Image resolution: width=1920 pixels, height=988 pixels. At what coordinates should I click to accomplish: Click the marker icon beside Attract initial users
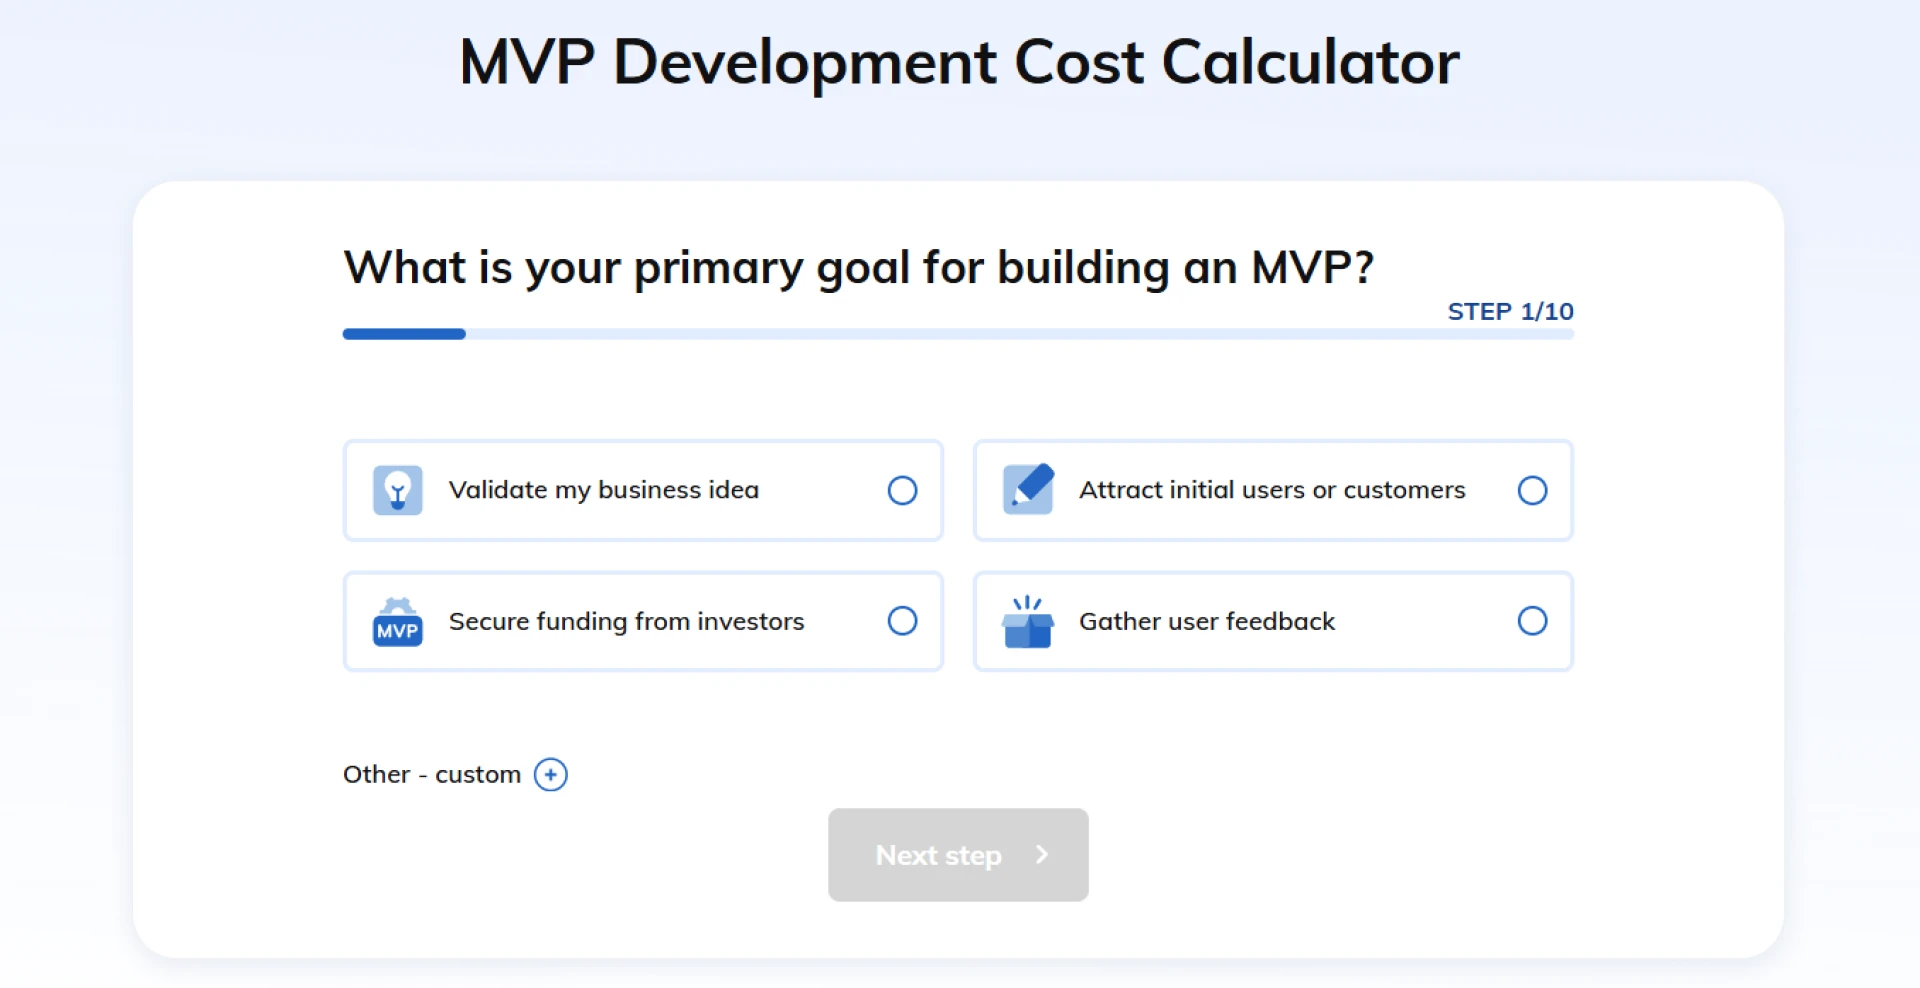pos(1028,490)
